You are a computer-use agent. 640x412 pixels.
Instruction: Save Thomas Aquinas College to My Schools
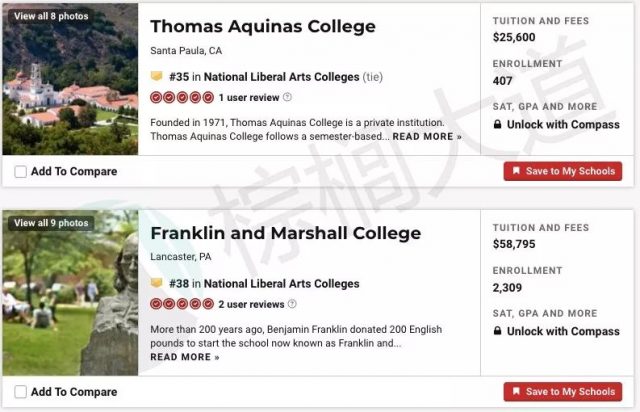(x=562, y=172)
